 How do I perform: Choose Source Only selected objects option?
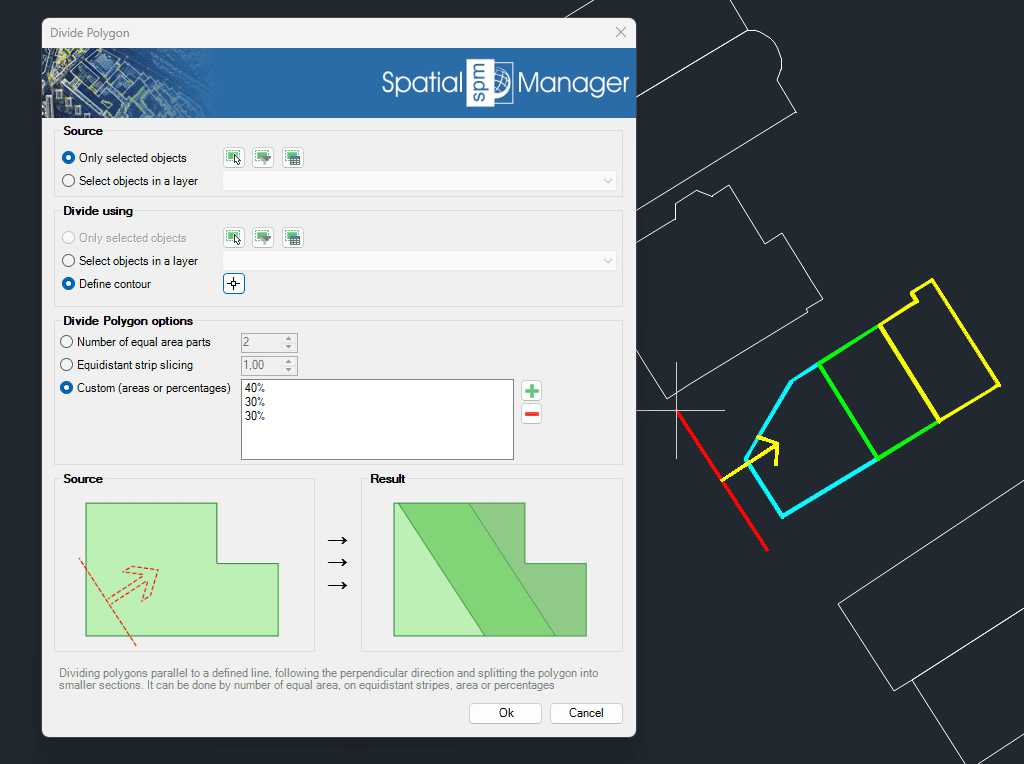point(124,158)
